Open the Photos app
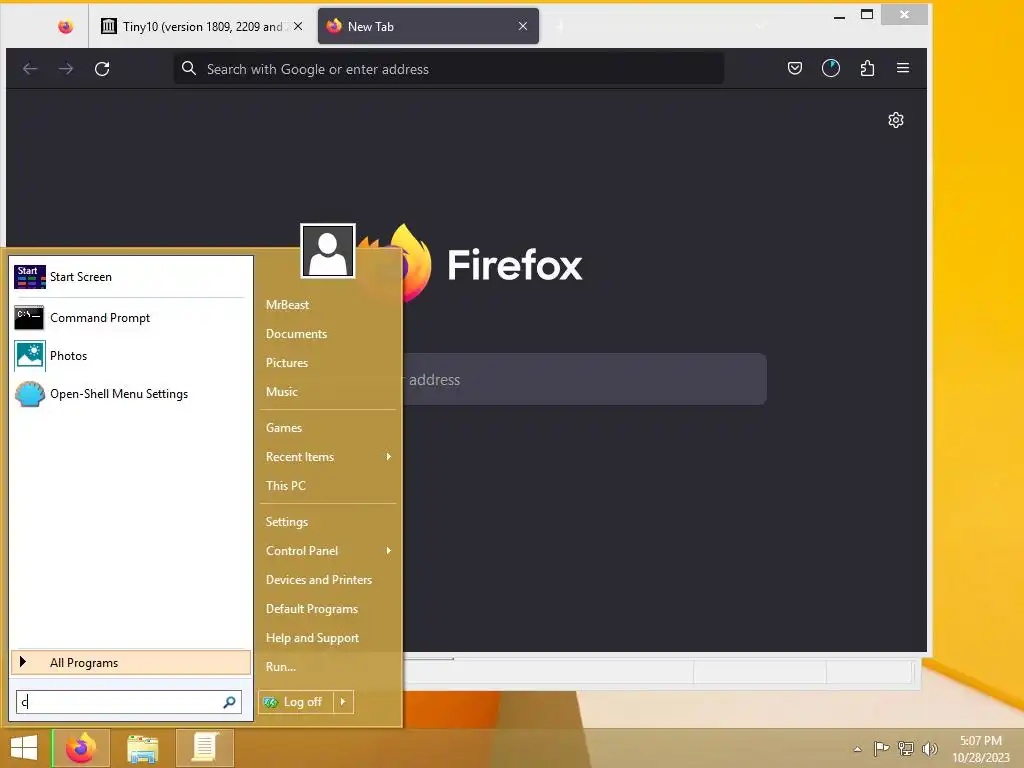The image size is (1024, 768). pyautogui.click(x=131, y=356)
